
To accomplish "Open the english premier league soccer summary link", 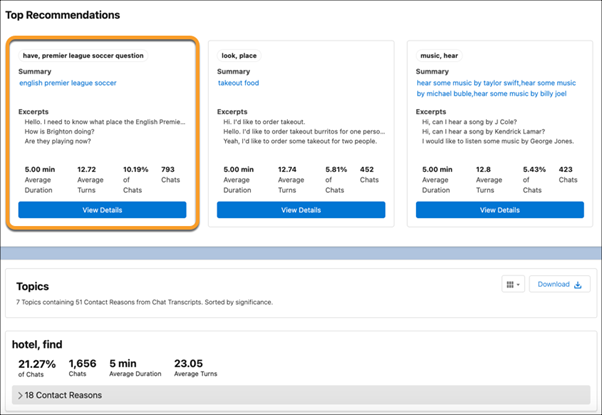I will click(x=68, y=83).
